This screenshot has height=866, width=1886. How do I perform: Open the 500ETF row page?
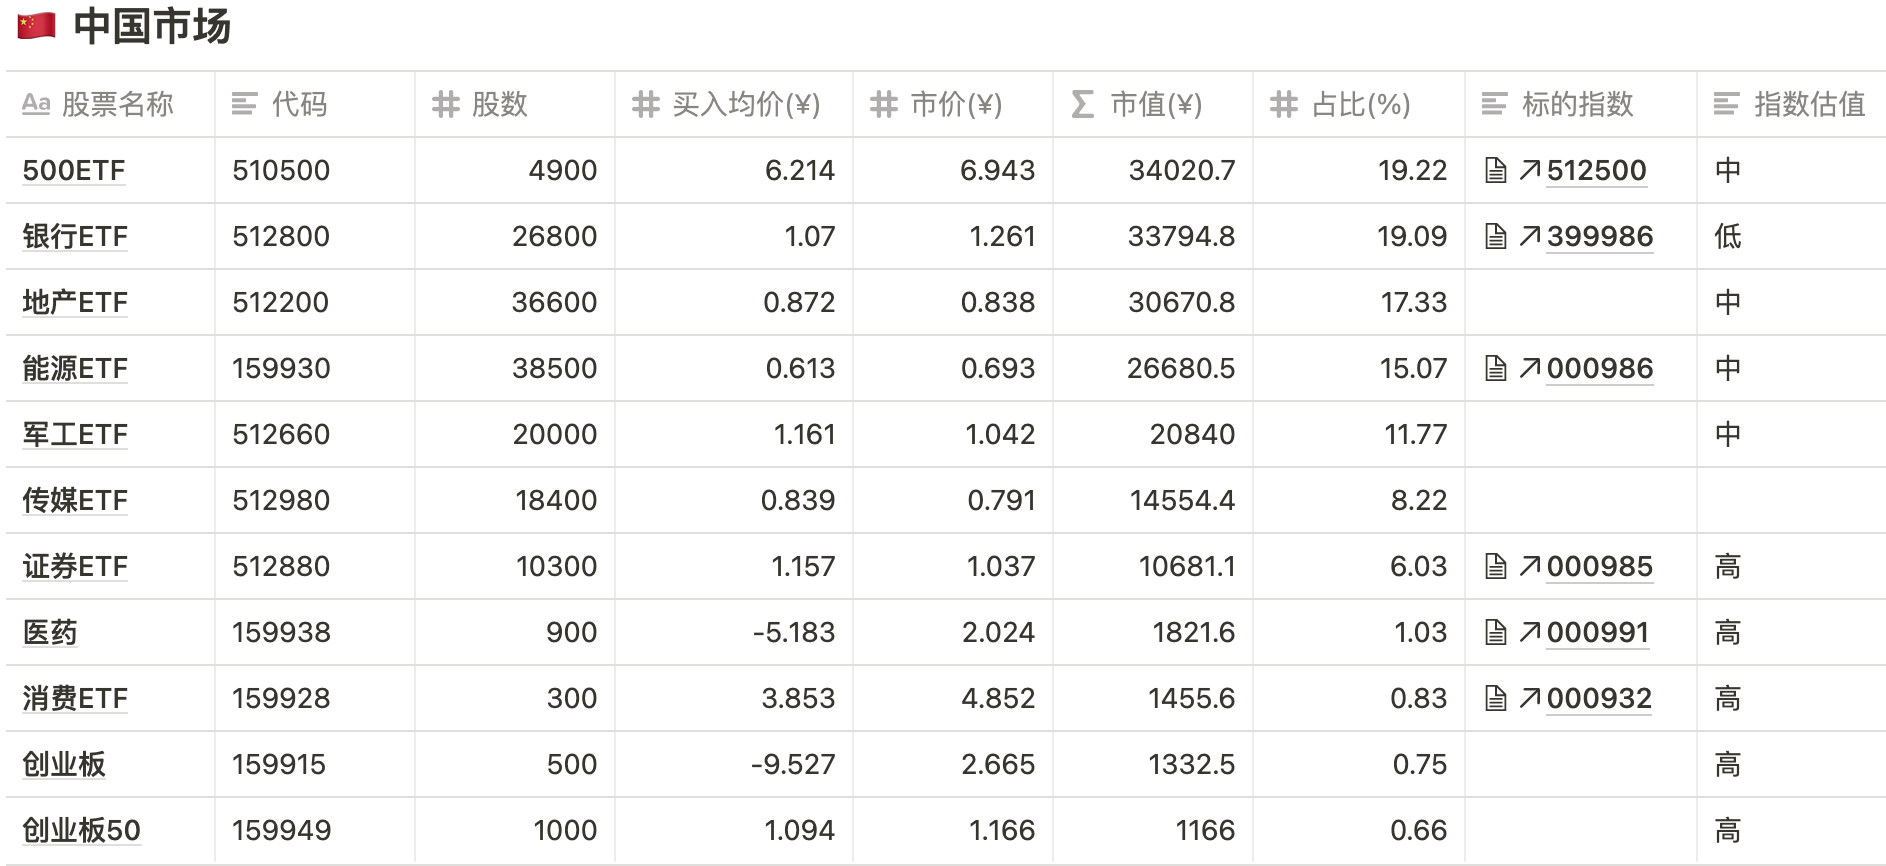point(74,171)
